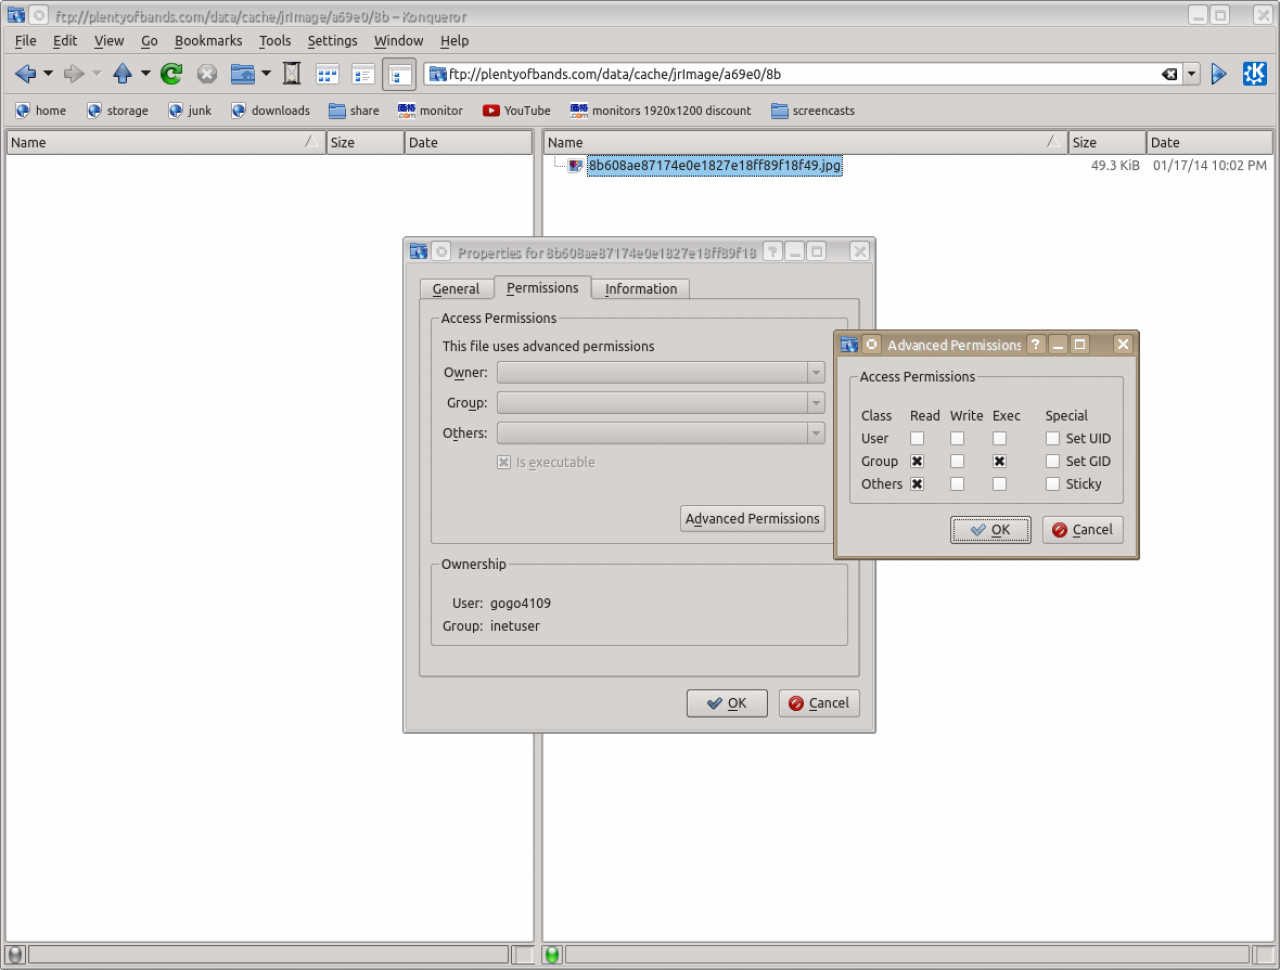Viewport: 1280px width, 970px height.
Task: Click the clear location bar icon
Action: [x=1169, y=74]
